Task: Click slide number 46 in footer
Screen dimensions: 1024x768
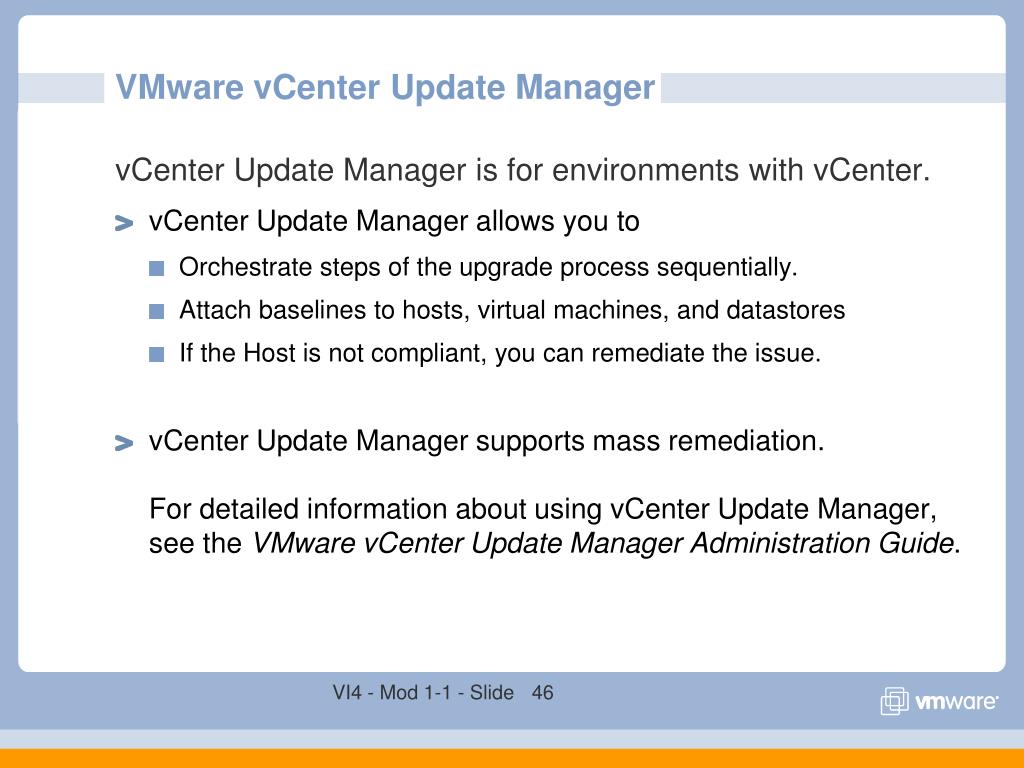Action: (x=543, y=692)
